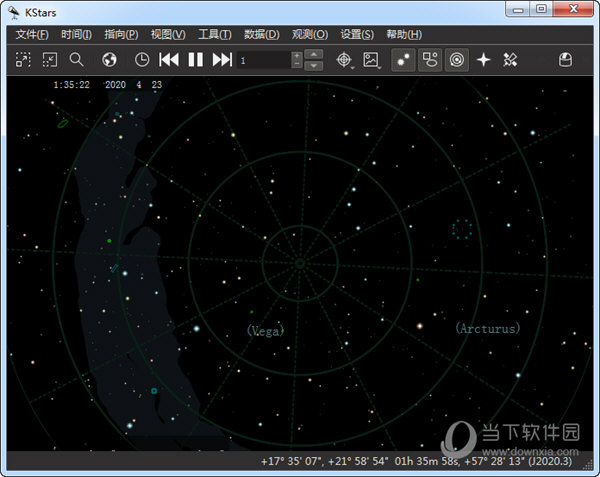The image size is (600, 477).
Task: Decrease time step with small minus button
Action: point(297,64)
